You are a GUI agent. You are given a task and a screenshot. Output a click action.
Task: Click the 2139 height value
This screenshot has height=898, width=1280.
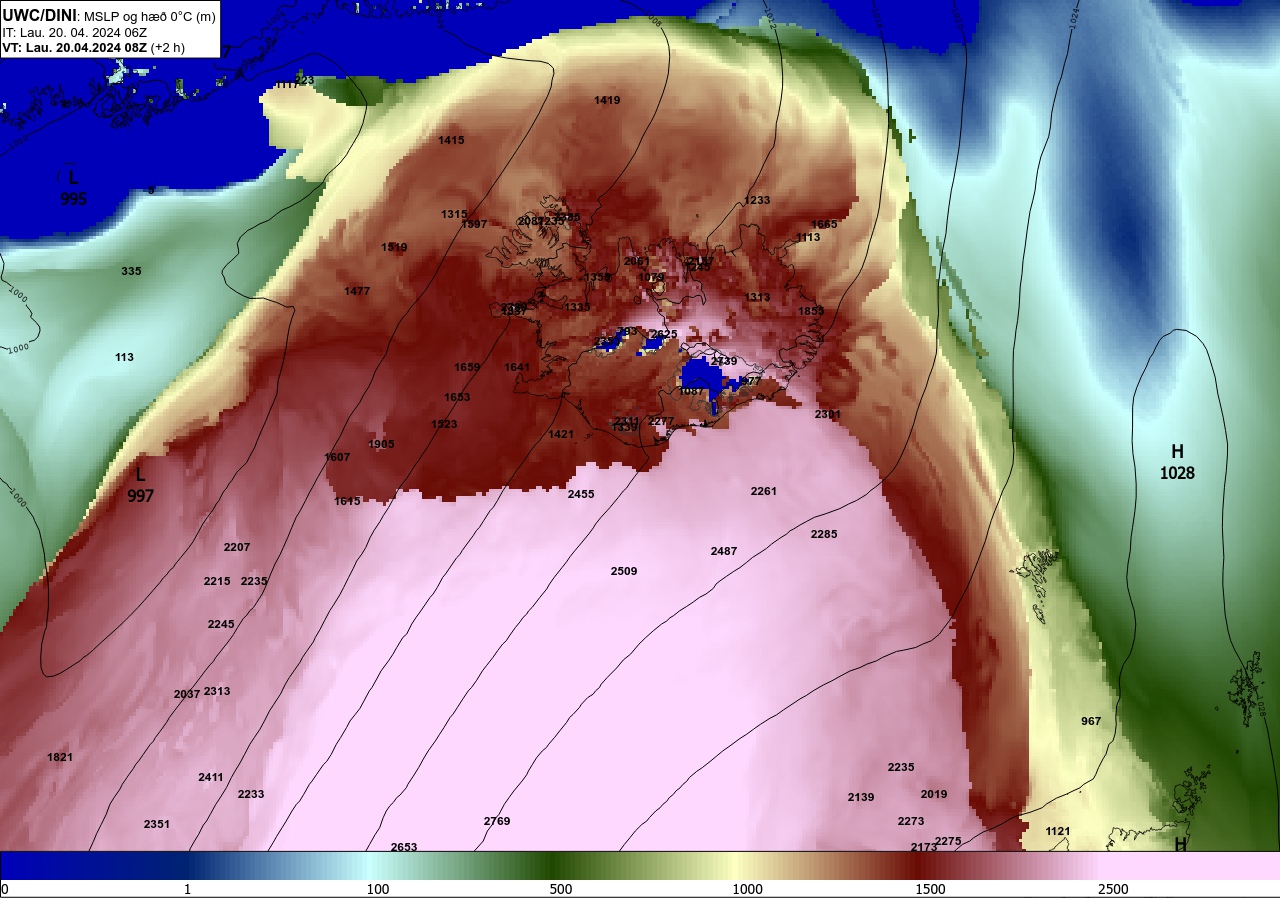pyautogui.click(x=861, y=797)
